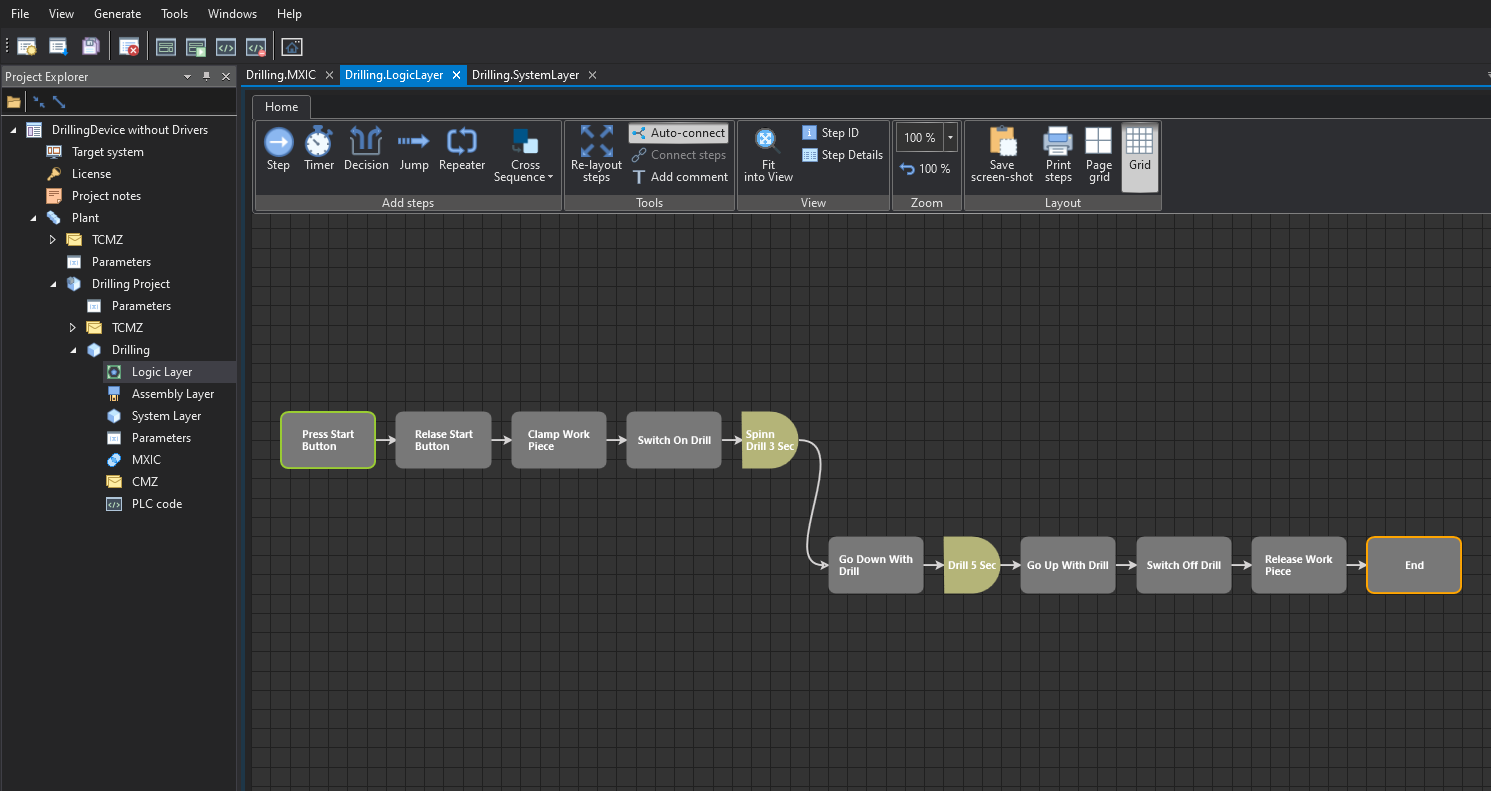The height and width of the screenshot is (791, 1491).
Task: Expand the TCMZ node under Drilling Project
Action: click(73, 328)
